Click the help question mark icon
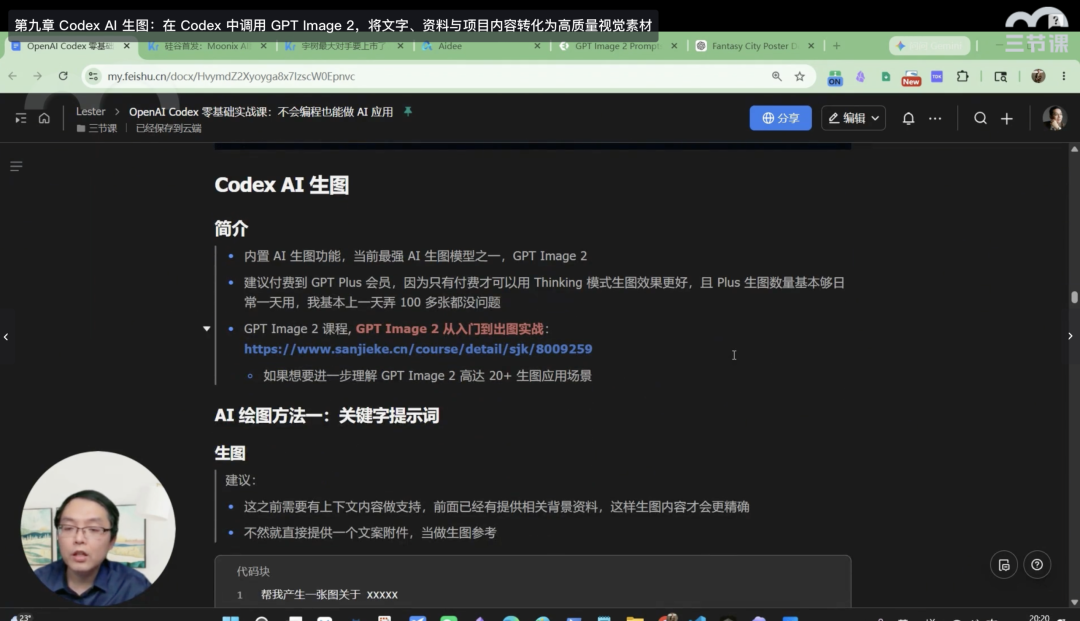Viewport: 1080px width, 621px height. (1037, 565)
